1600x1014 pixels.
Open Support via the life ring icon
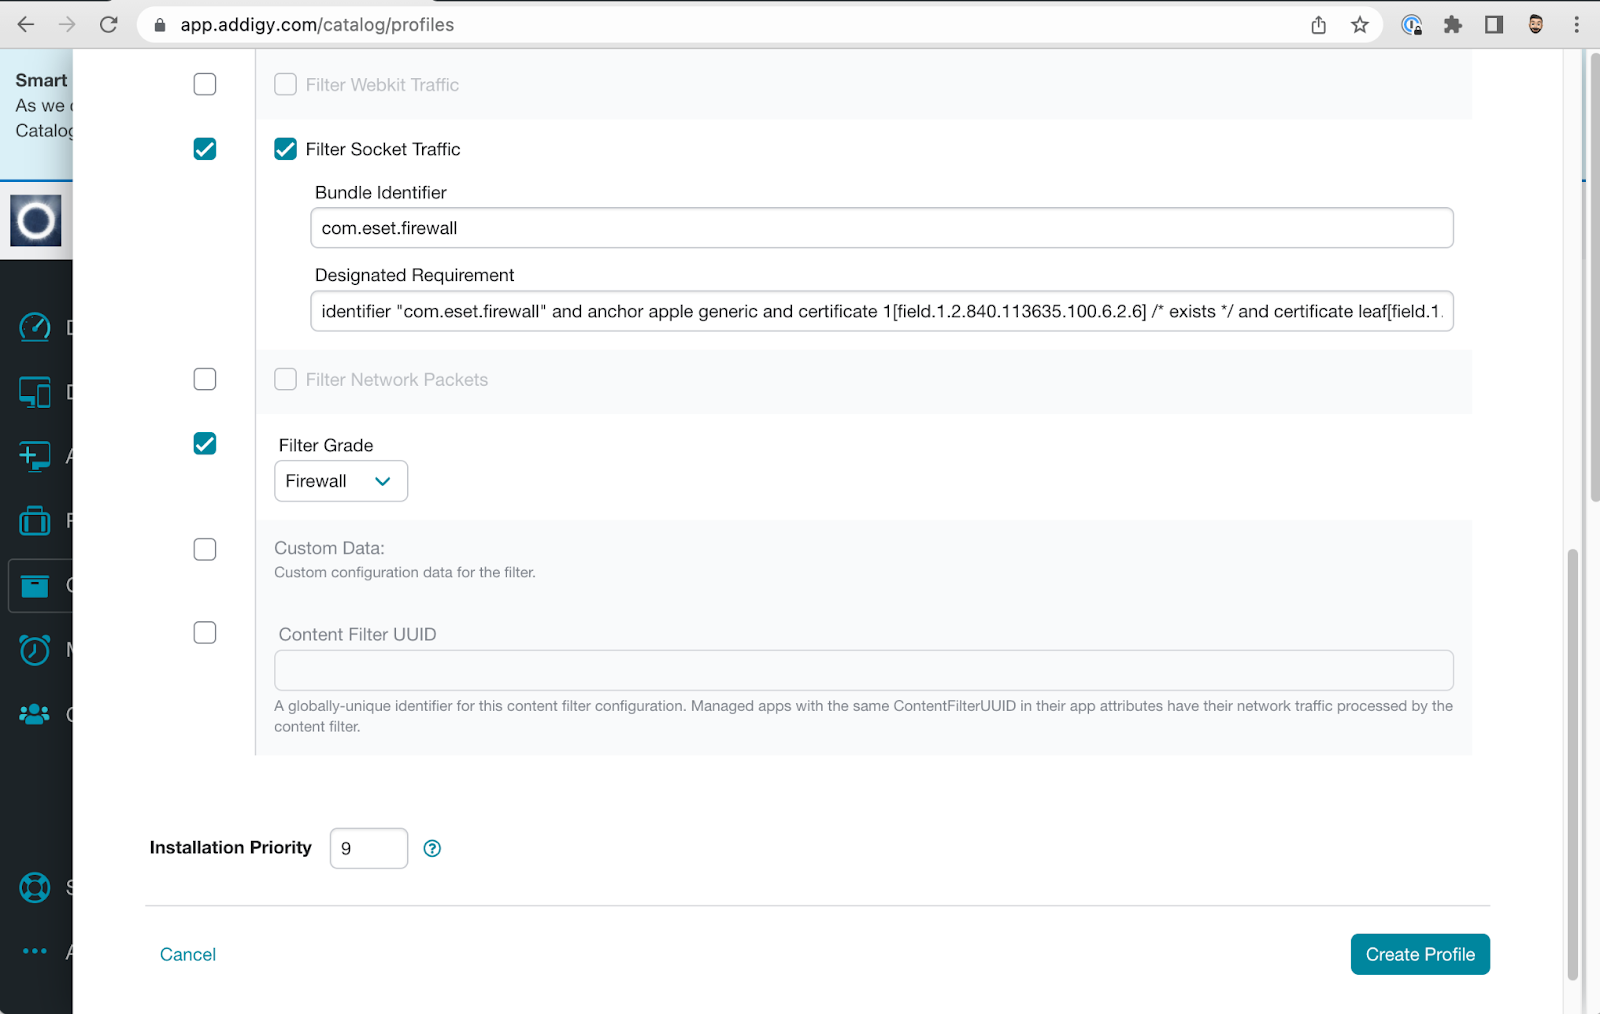[35, 887]
